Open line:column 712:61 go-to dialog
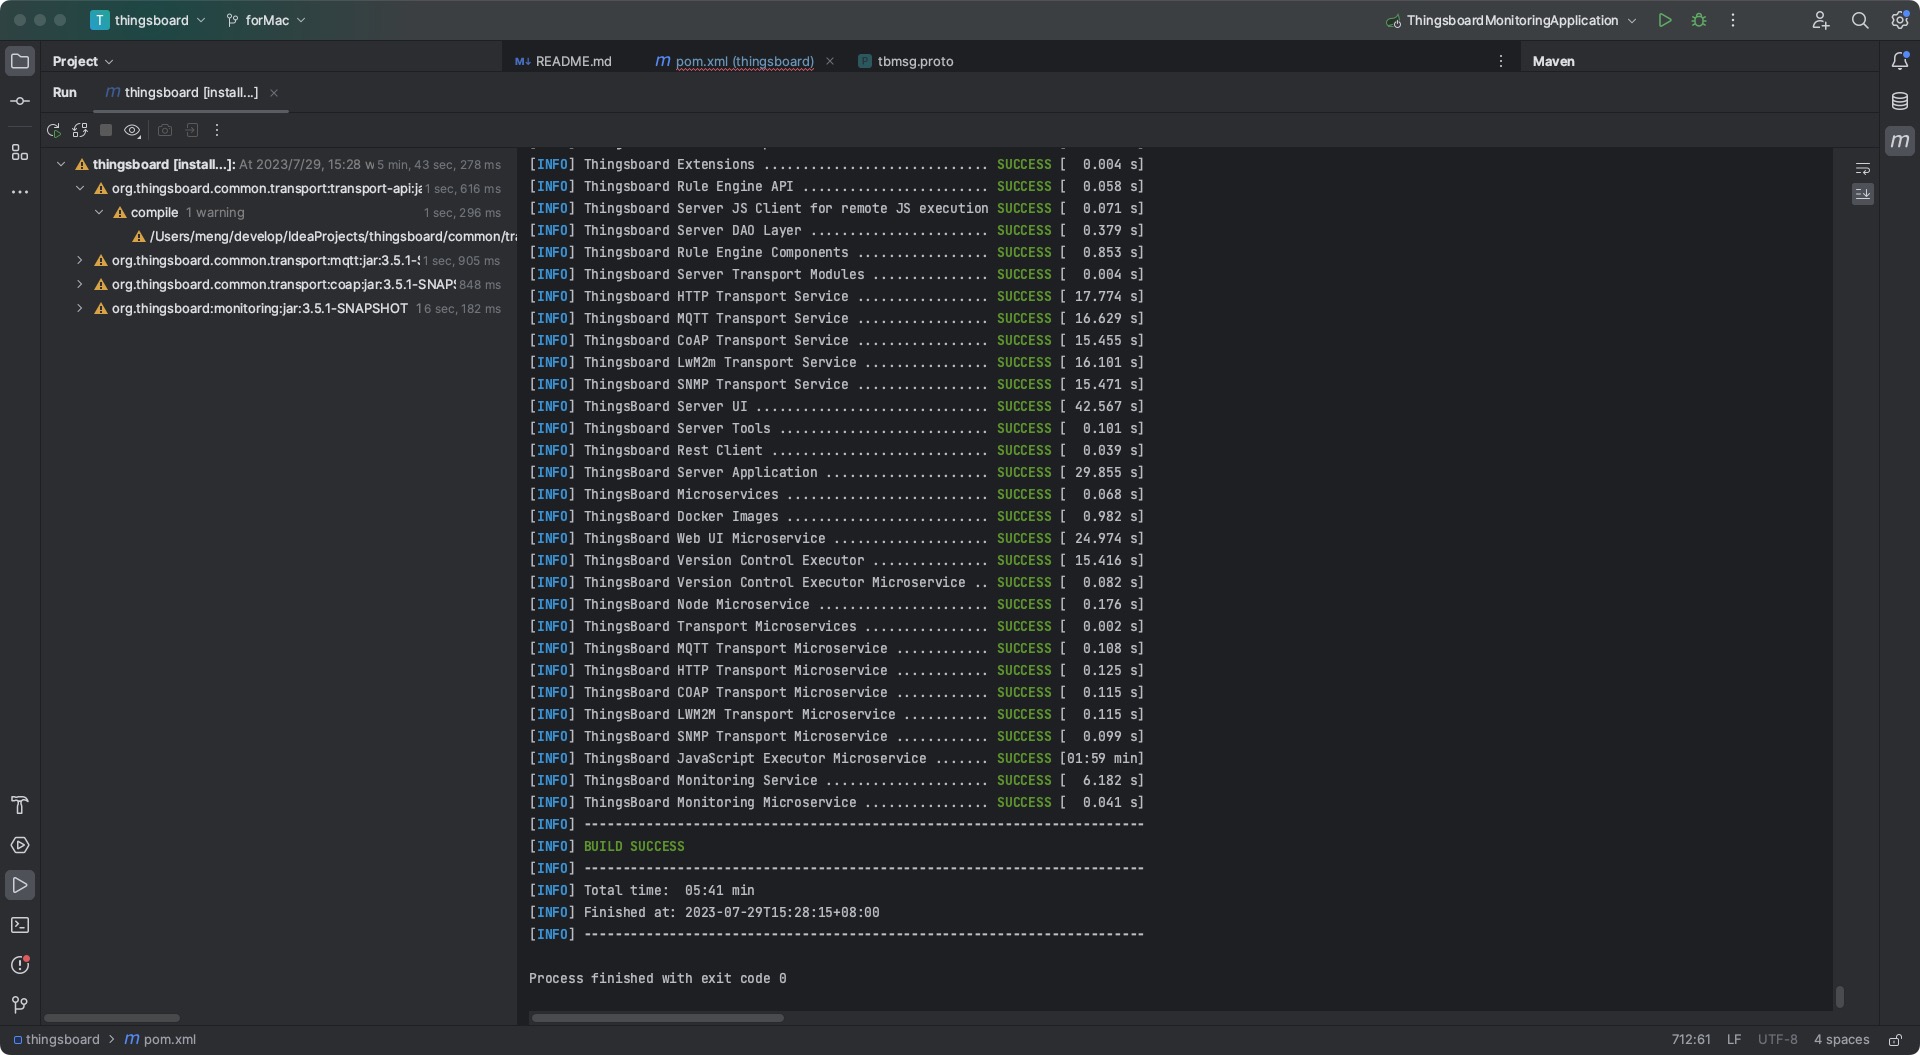Image resolution: width=1920 pixels, height=1055 pixels. (1690, 1040)
